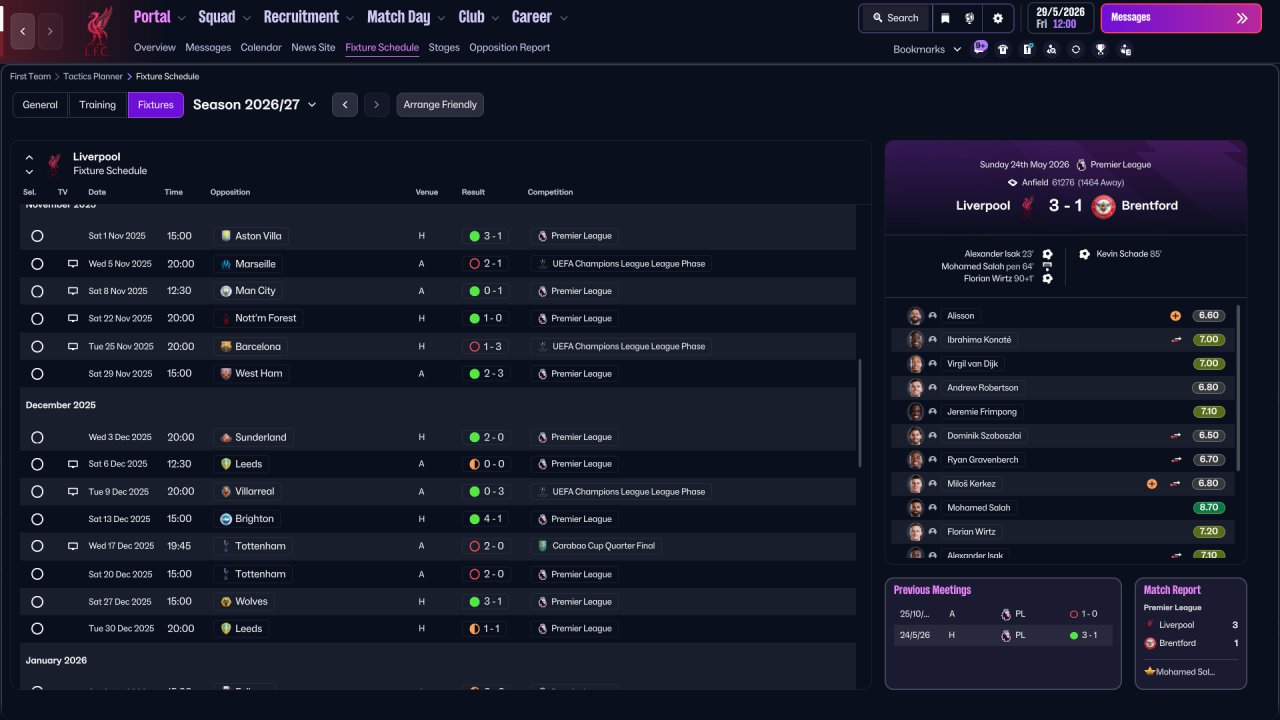Open the globe world icon in header
The height and width of the screenshot is (720, 1280).
970,18
